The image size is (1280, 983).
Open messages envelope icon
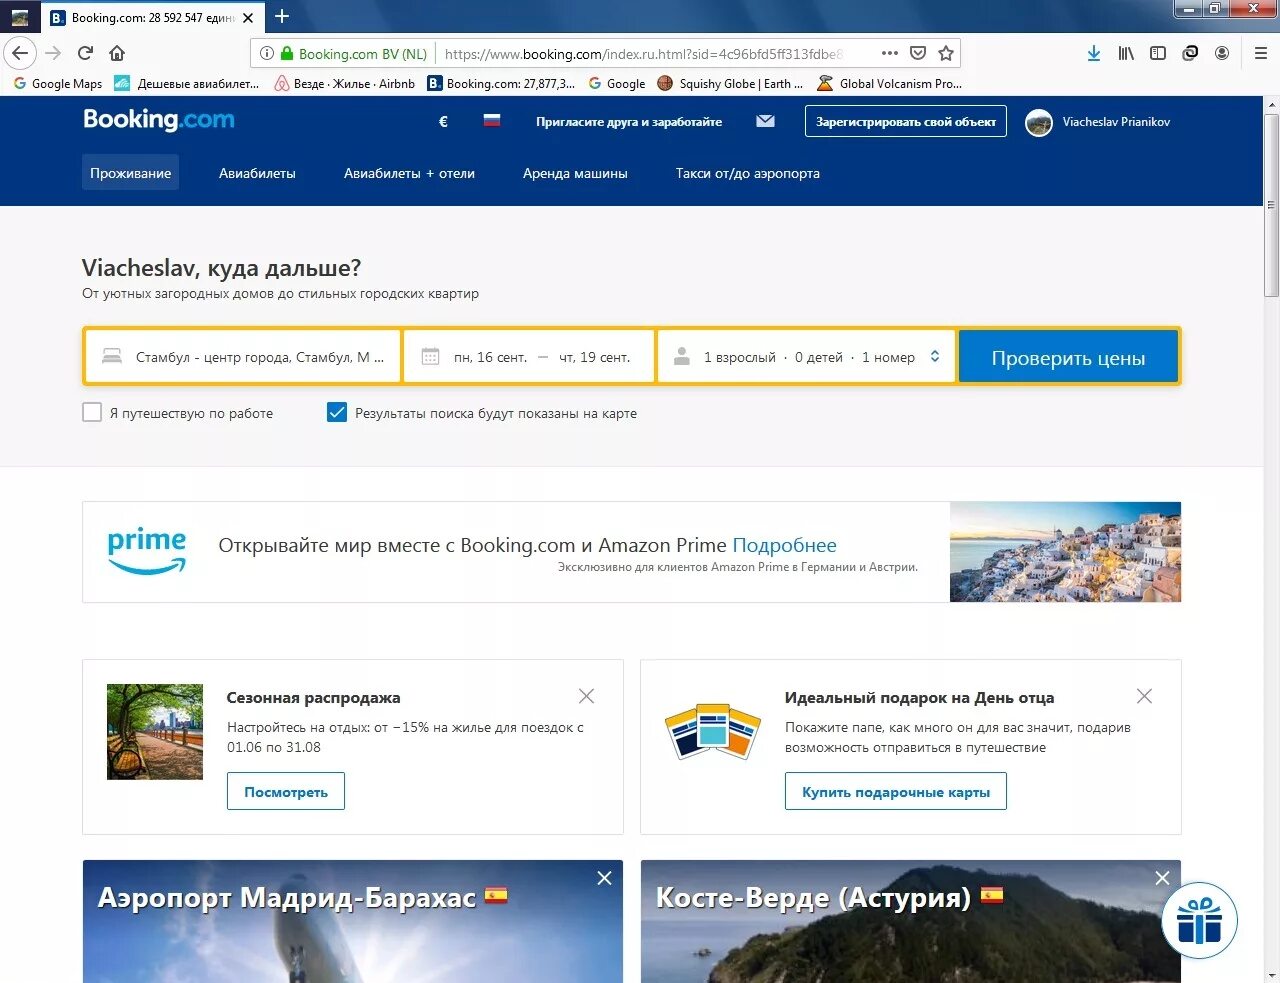tap(765, 121)
